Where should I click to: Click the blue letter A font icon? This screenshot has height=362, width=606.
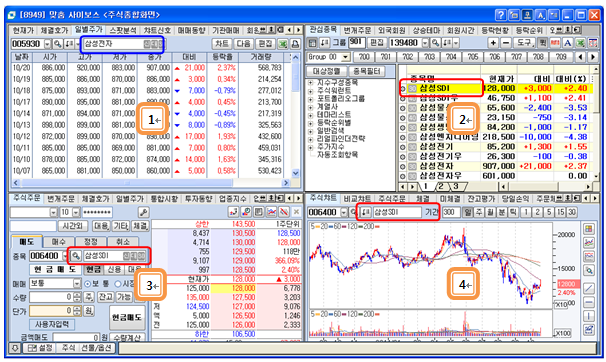pos(567,43)
